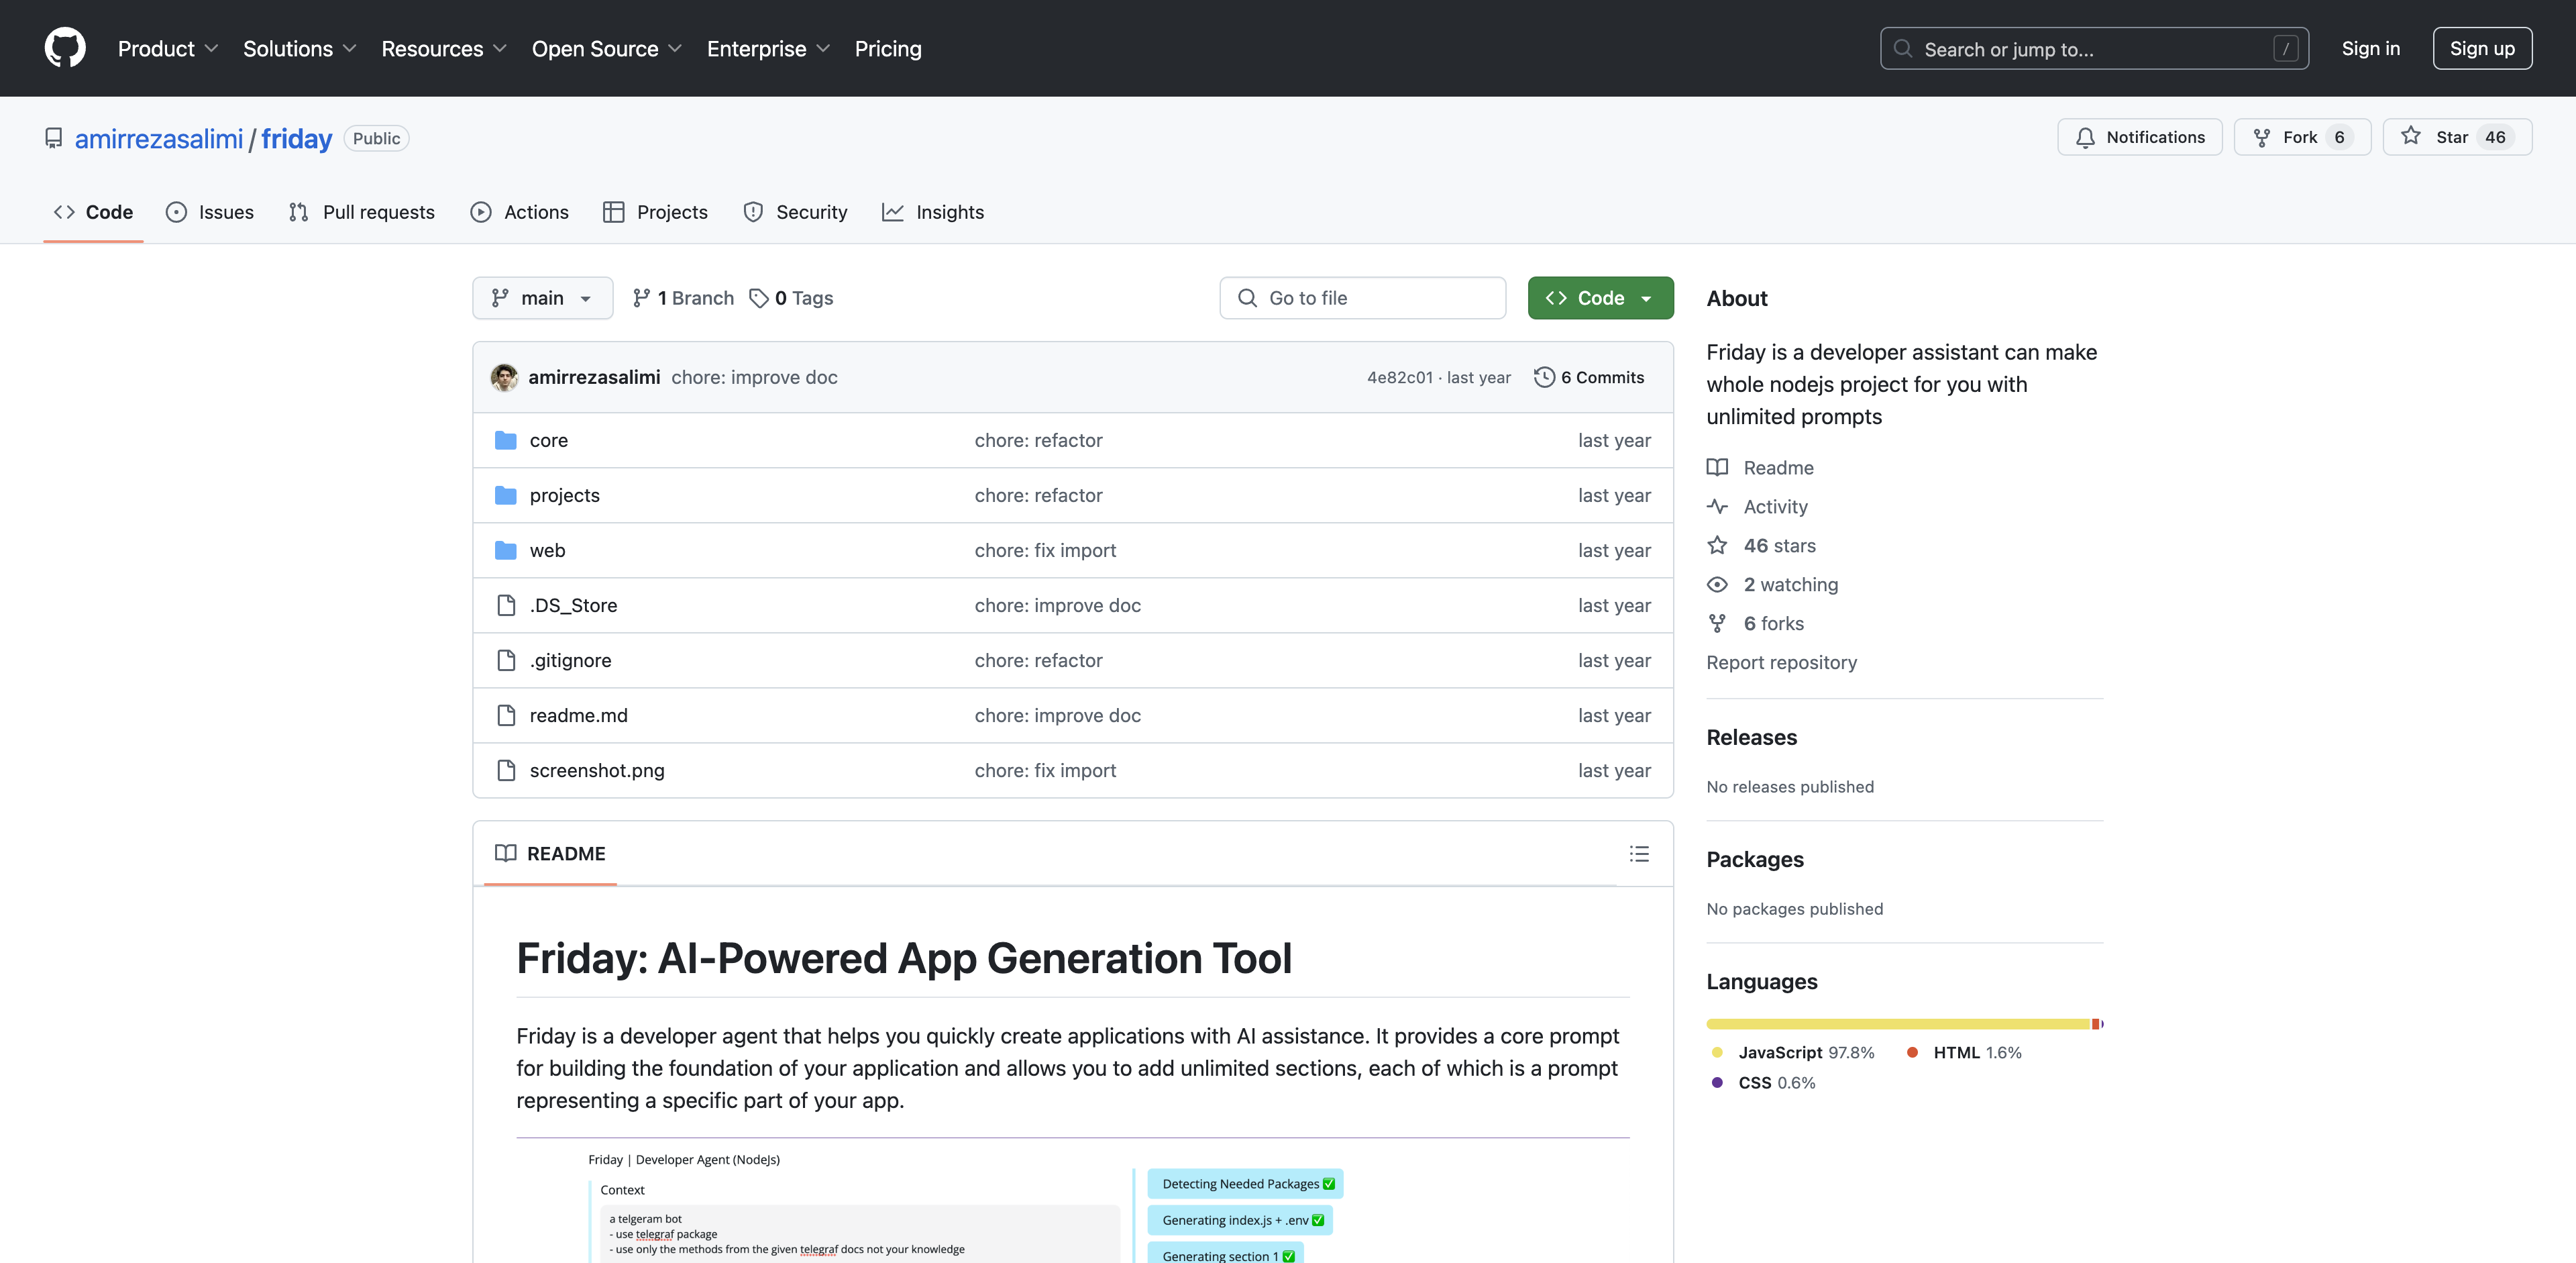Click the file icon for screenshot.png
The width and height of the screenshot is (2576, 1263).
pos(506,770)
